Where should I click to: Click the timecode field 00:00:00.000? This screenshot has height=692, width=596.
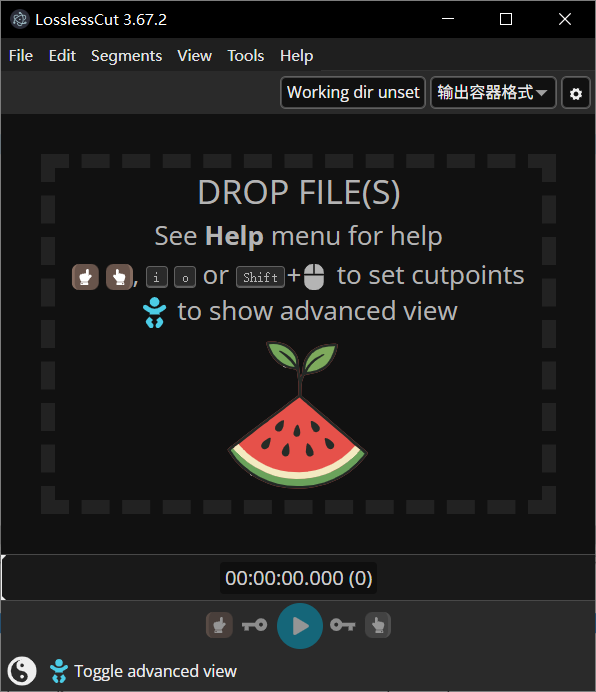[298, 578]
